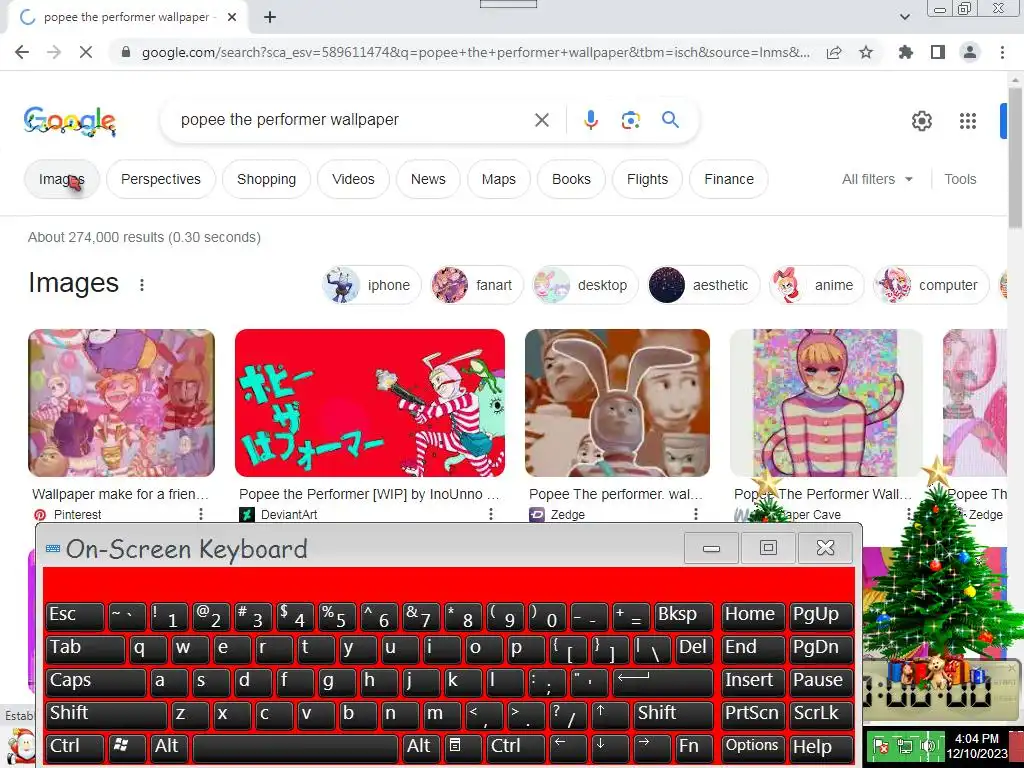Expand the All filters dropdown

(x=877, y=179)
